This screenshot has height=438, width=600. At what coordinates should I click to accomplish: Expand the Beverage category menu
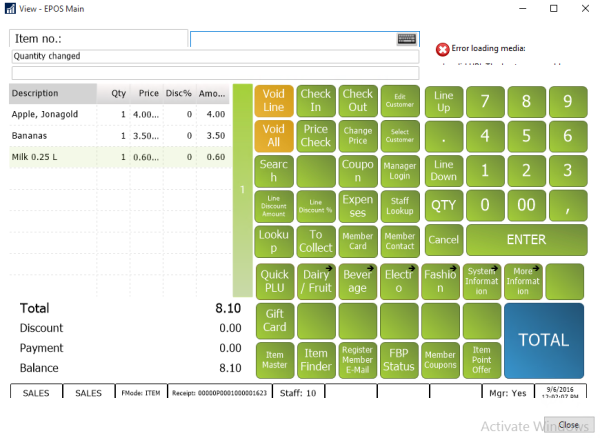pos(357,281)
